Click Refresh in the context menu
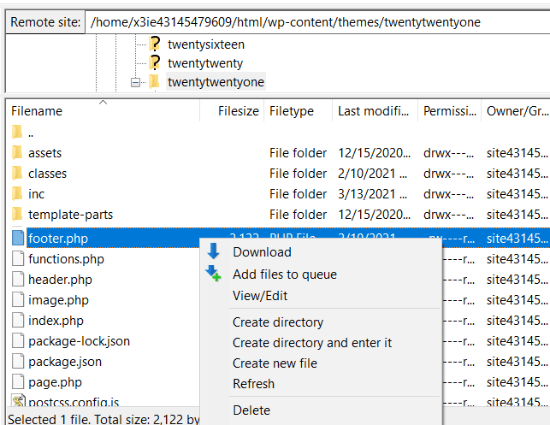Screen dimensions: 550x425 [x=253, y=384]
